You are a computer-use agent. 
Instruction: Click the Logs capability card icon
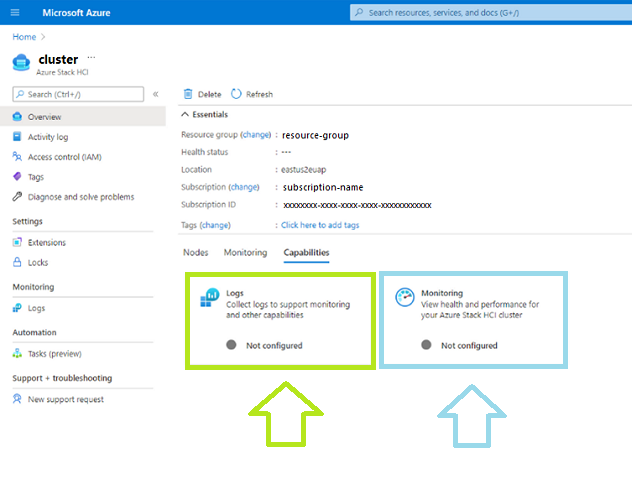coord(210,298)
